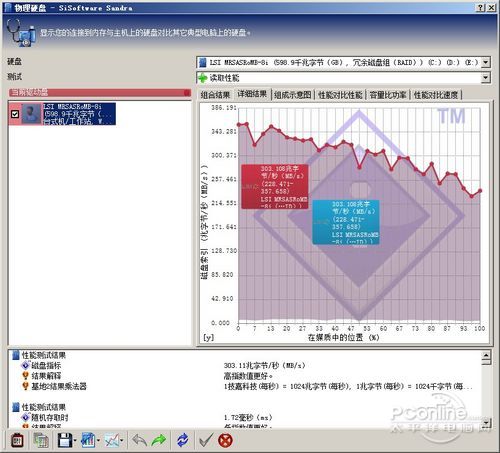The width and height of the screenshot is (500, 453).
Task: Open the bar chart icon's dropdown arrow
Action: [98, 441]
